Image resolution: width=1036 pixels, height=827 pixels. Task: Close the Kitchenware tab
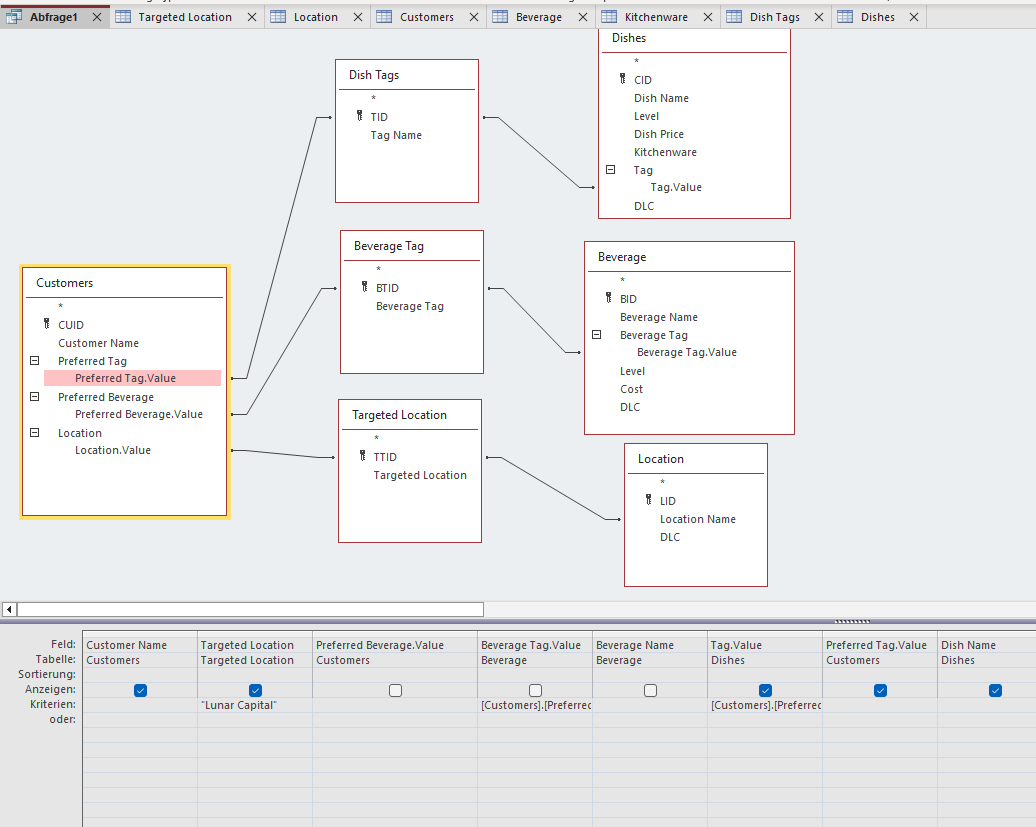tap(708, 17)
